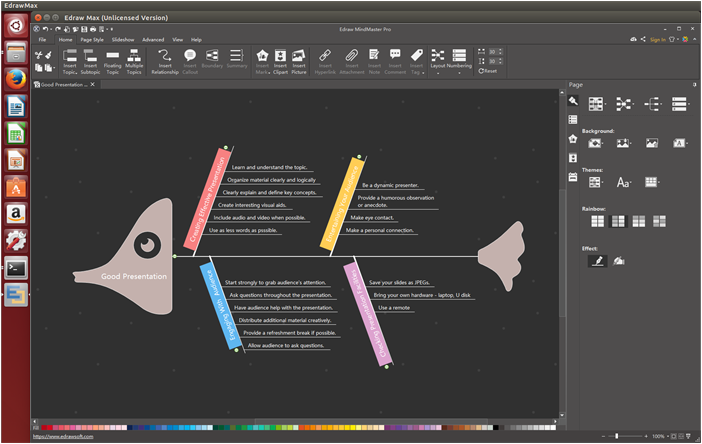Screen dimensions: 702x444
Task: Click the Insert Topic icon
Action: (x=69, y=60)
